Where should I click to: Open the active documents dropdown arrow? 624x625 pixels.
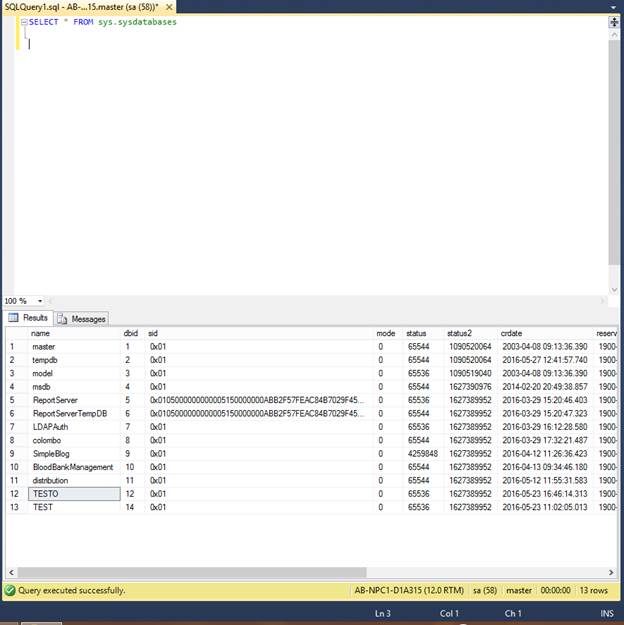pyautogui.click(x=614, y=7)
